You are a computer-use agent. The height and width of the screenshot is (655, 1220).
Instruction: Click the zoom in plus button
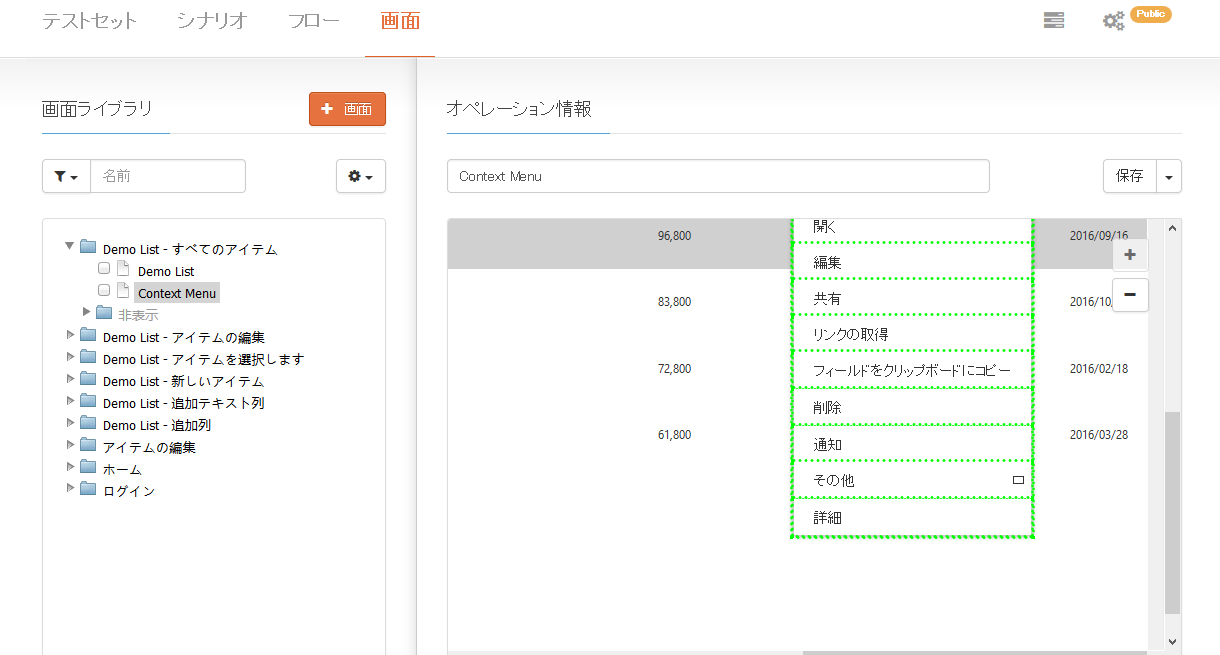[1130, 255]
